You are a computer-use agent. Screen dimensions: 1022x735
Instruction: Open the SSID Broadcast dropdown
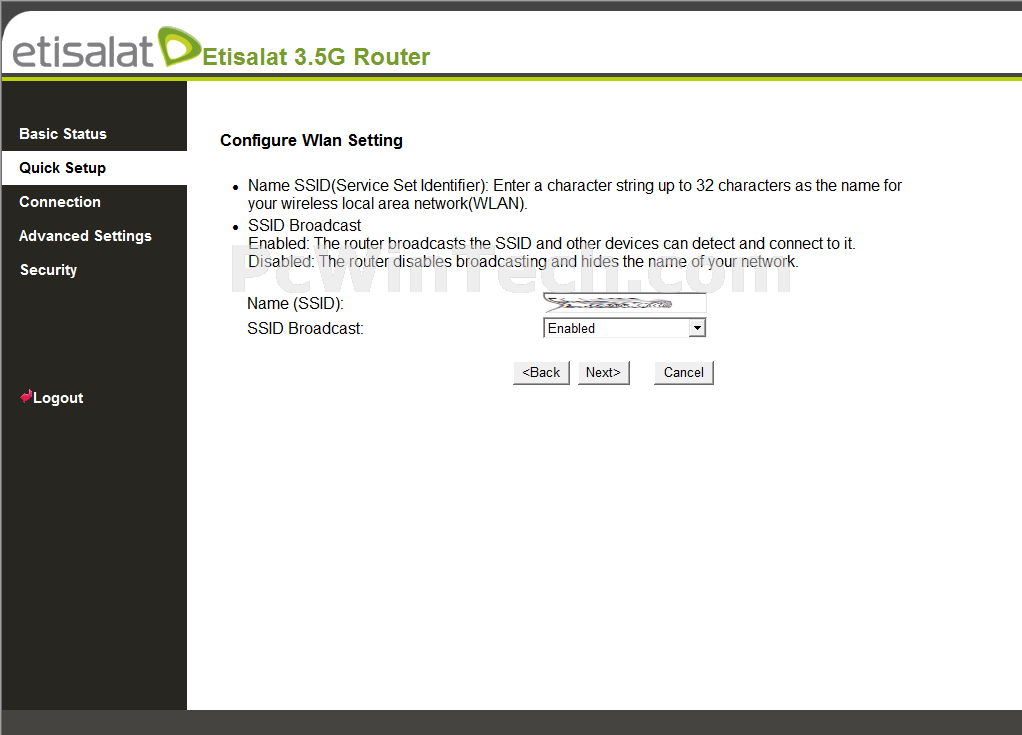point(624,328)
